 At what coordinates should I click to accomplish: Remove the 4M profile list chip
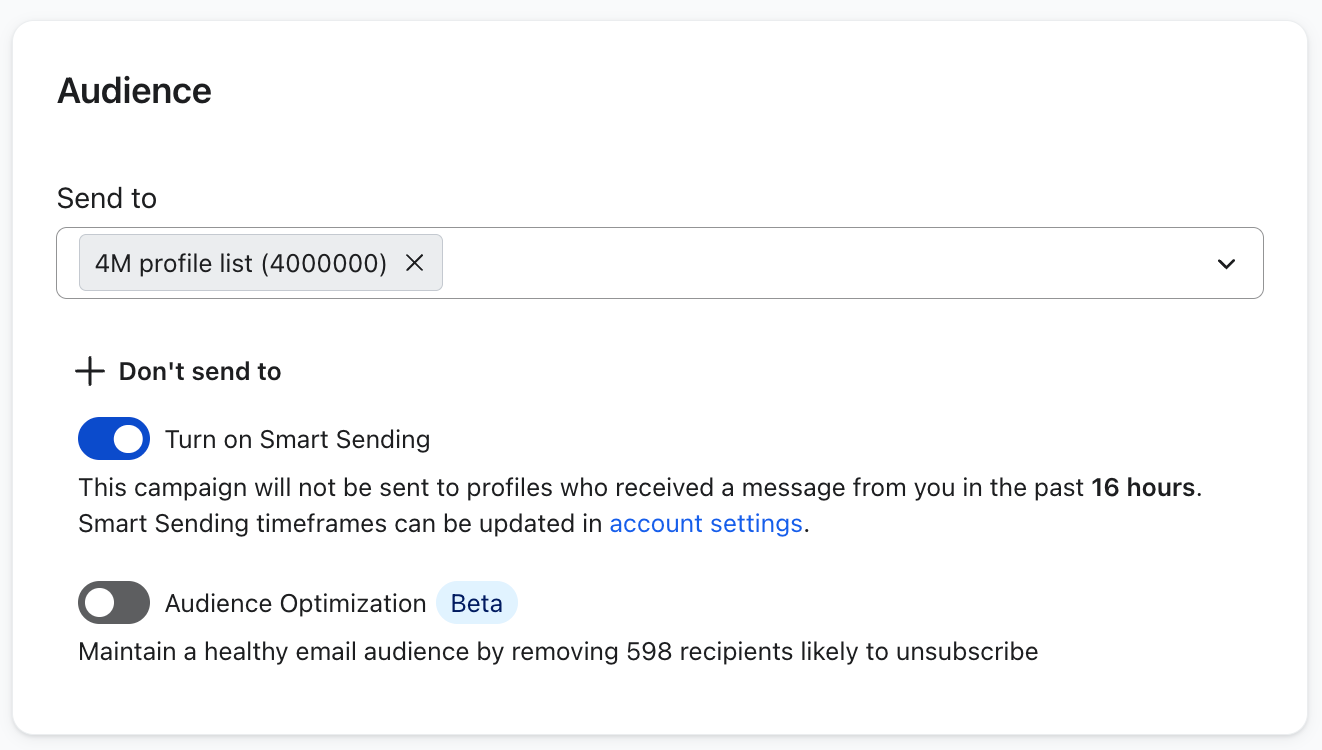tap(414, 263)
